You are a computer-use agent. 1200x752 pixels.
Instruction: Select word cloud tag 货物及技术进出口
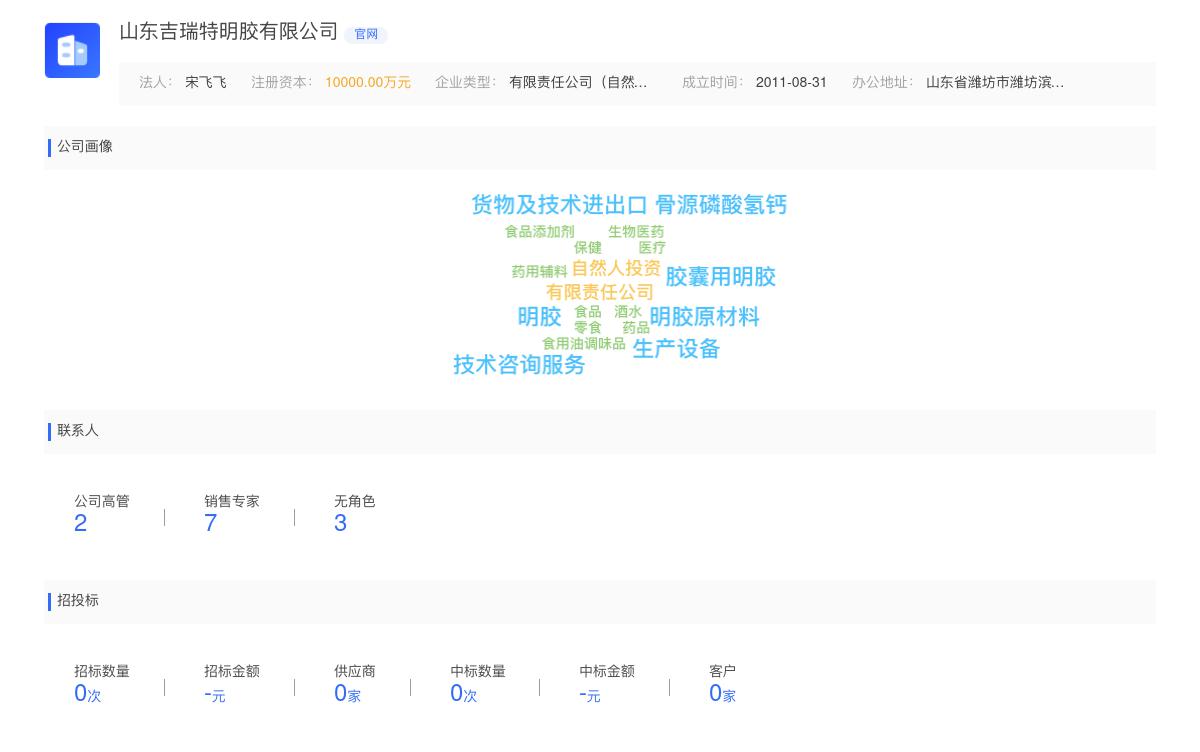click(x=560, y=205)
